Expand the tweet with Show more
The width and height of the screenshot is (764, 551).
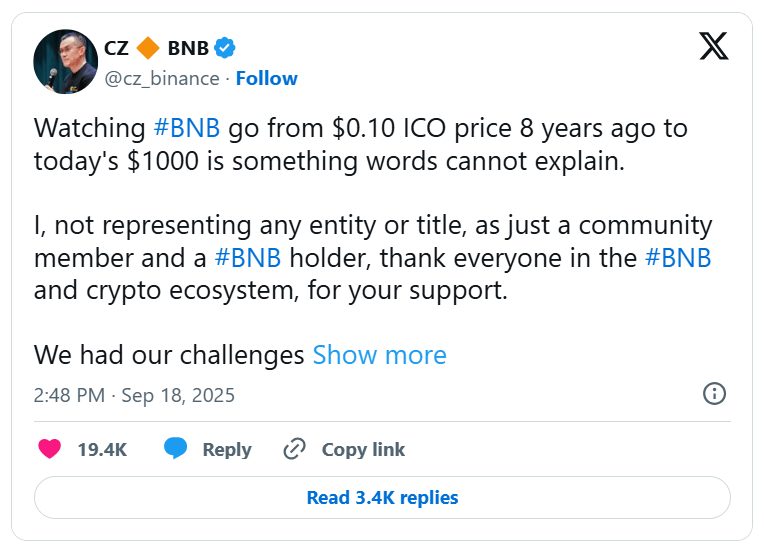379,355
